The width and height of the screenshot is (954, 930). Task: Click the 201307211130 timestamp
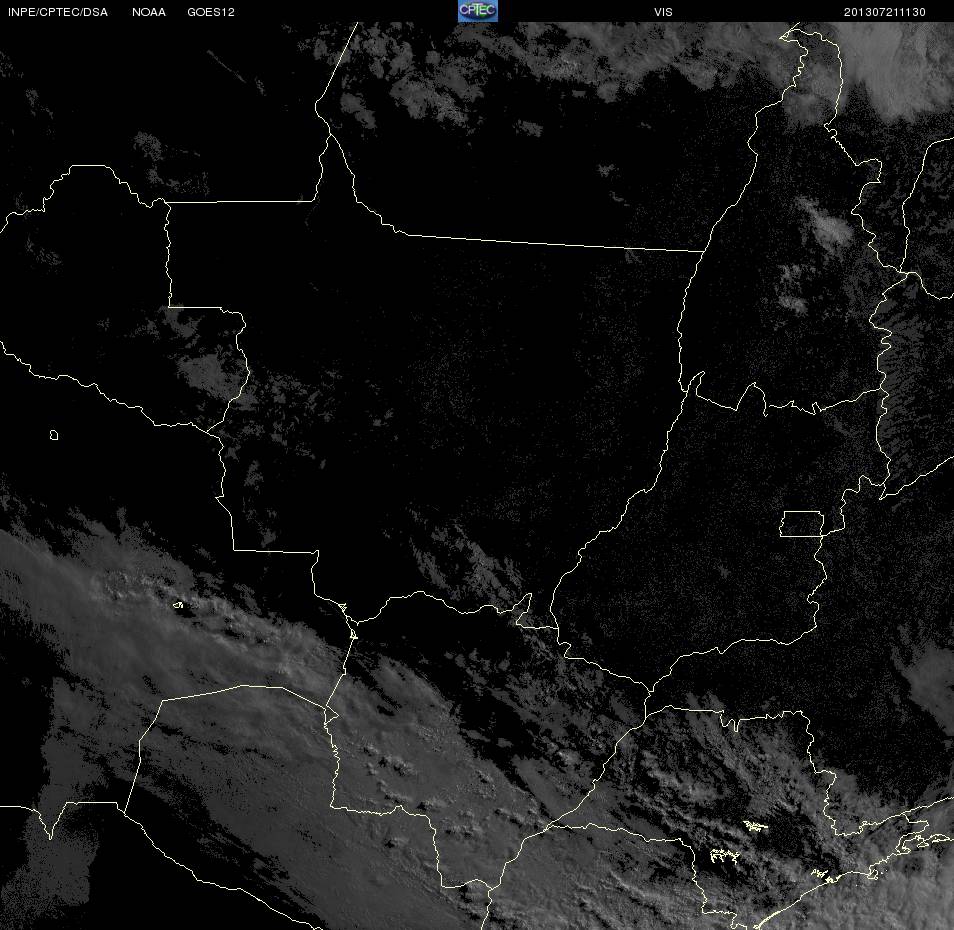[885, 12]
